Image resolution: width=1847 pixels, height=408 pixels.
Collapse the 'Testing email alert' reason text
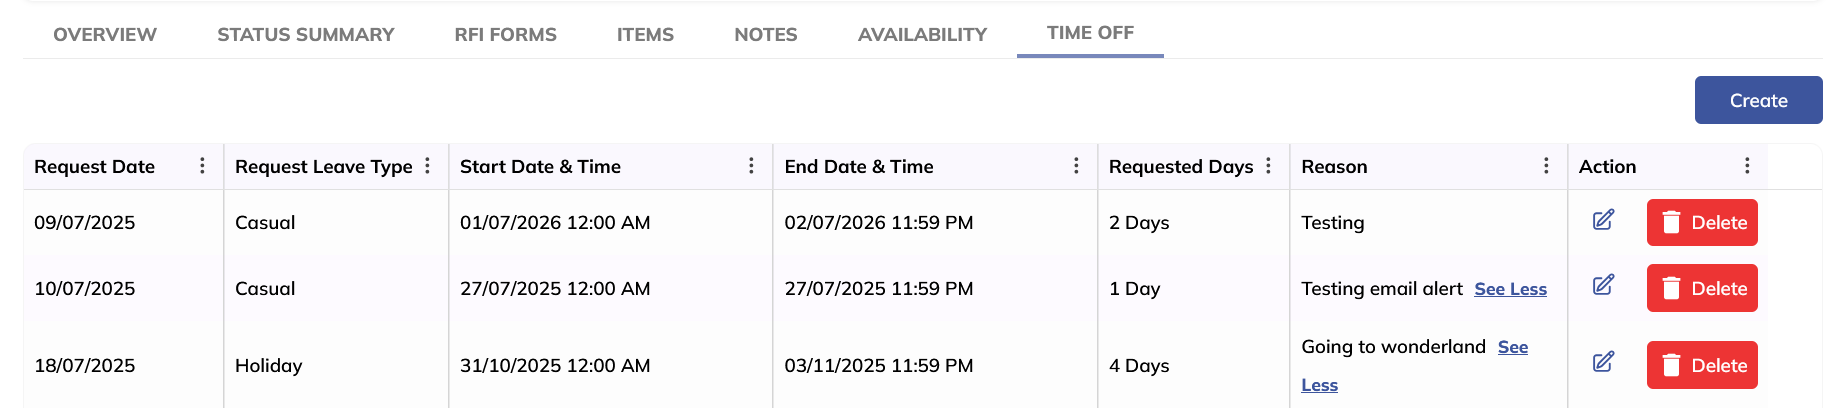pos(1510,289)
